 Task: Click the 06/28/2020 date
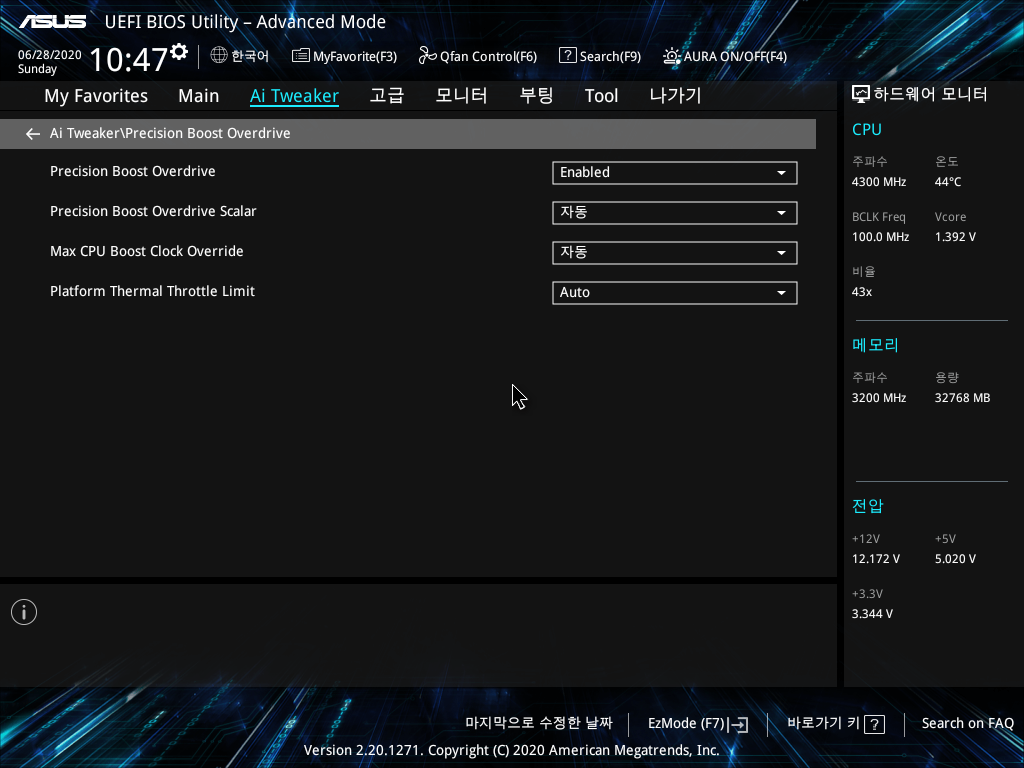pos(50,55)
